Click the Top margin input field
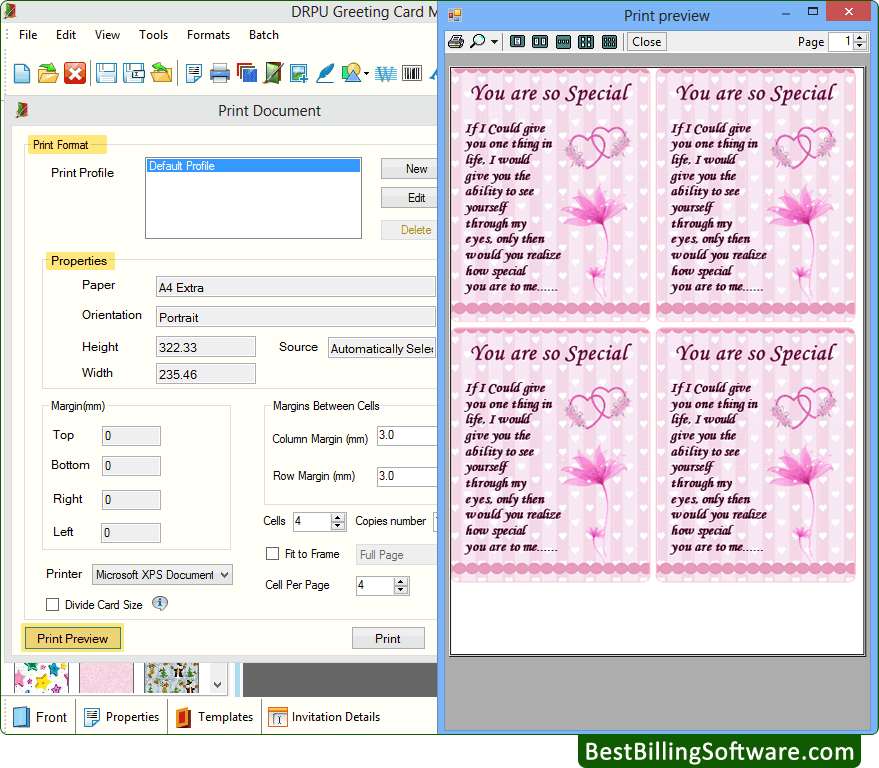This screenshot has width=879, height=768. pyautogui.click(x=131, y=436)
